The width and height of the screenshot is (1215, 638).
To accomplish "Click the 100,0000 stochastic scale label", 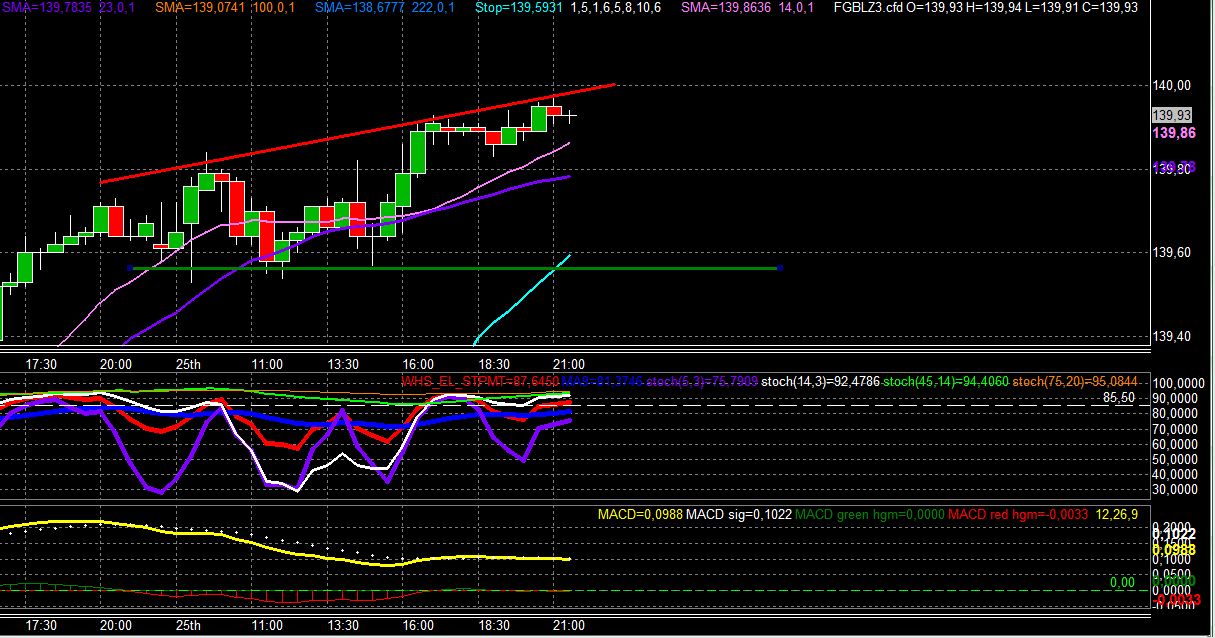I will click(1176, 383).
